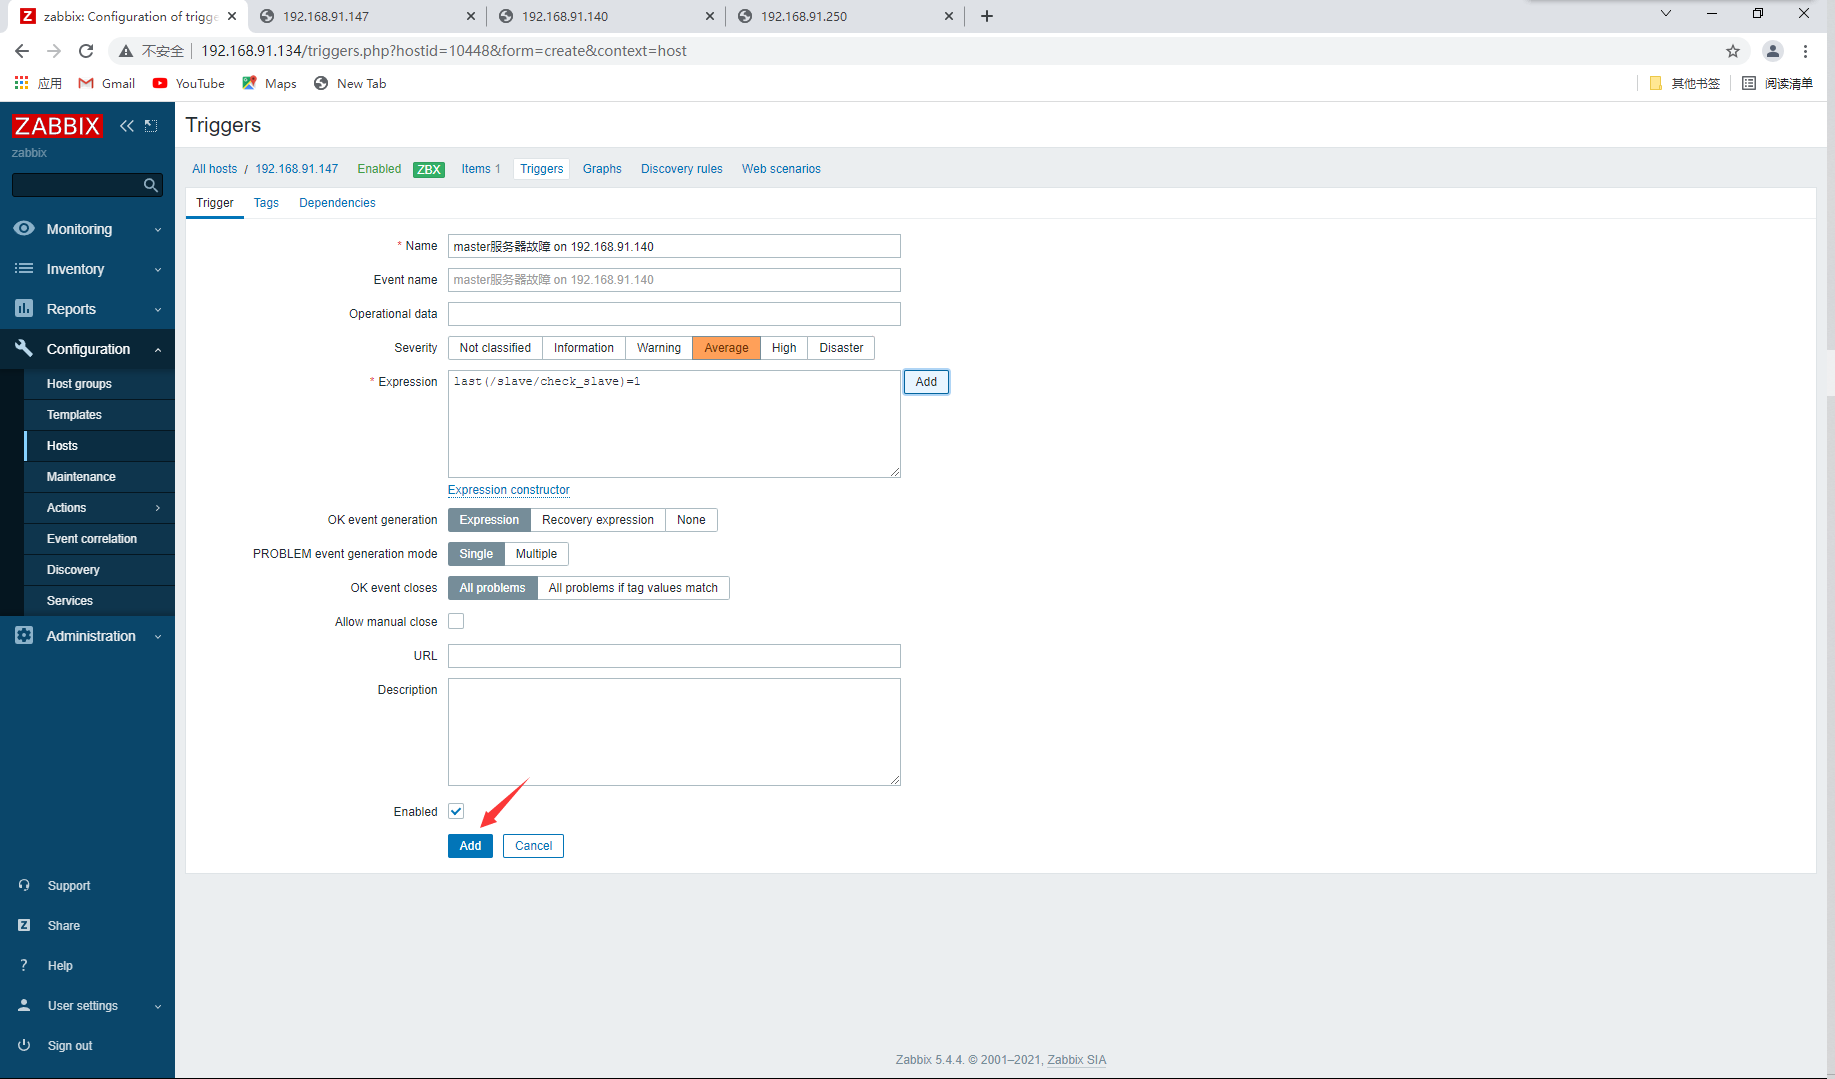Select Average severity orange option
1835x1079 pixels.
pyautogui.click(x=726, y=348)
